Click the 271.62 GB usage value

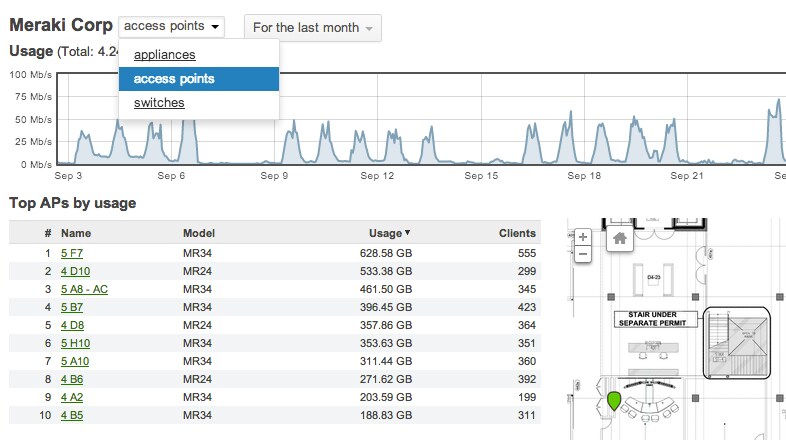pyautogui.click(x=385, y=379)
